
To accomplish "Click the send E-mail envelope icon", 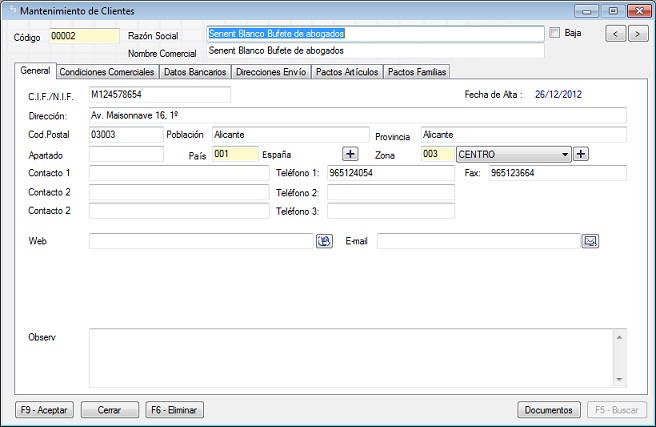I will 590,241.
